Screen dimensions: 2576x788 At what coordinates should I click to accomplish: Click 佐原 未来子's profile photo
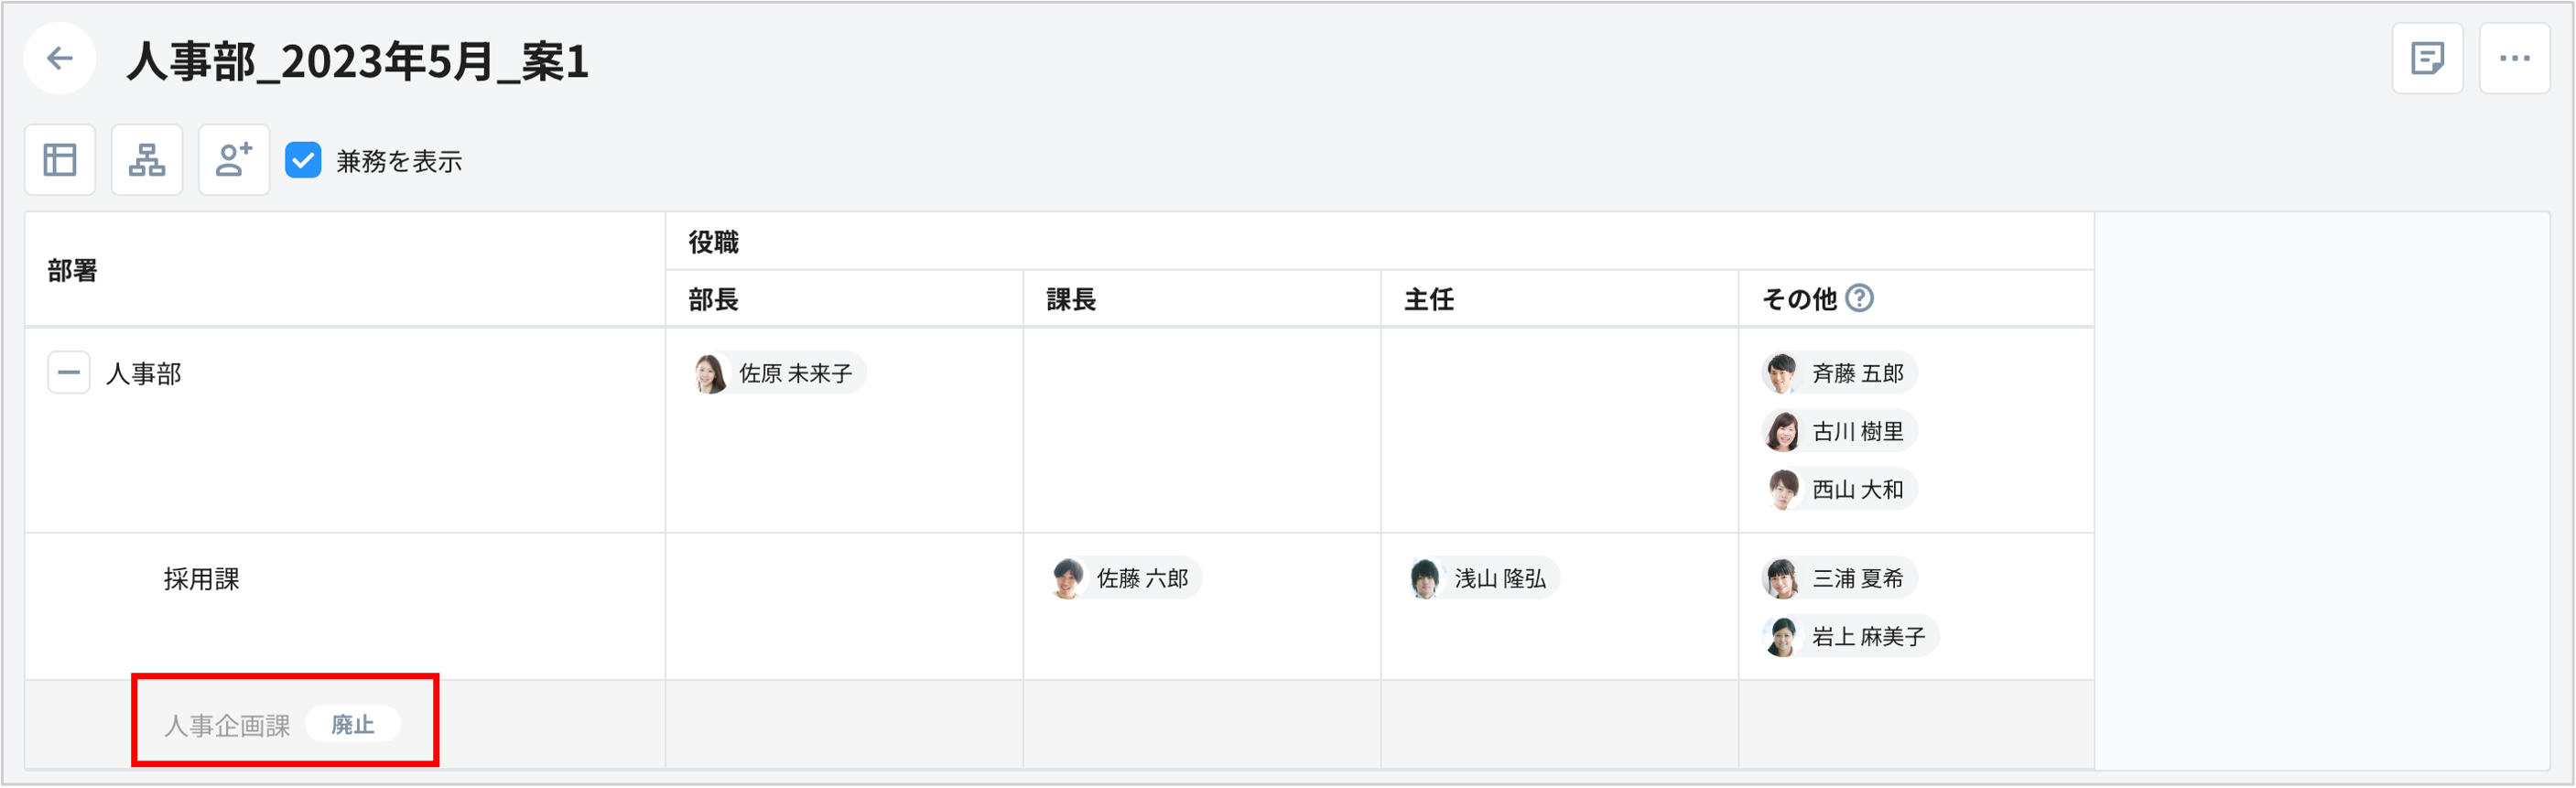click(710, 372)
